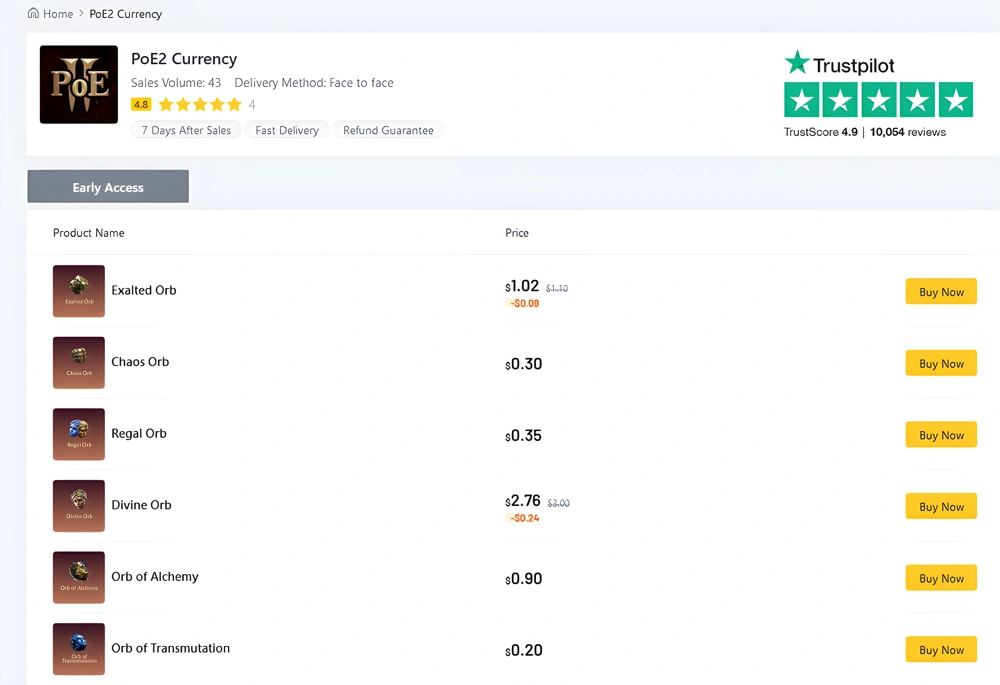
Task: Click the five-star seller rating
Action: tap(200, 105)
